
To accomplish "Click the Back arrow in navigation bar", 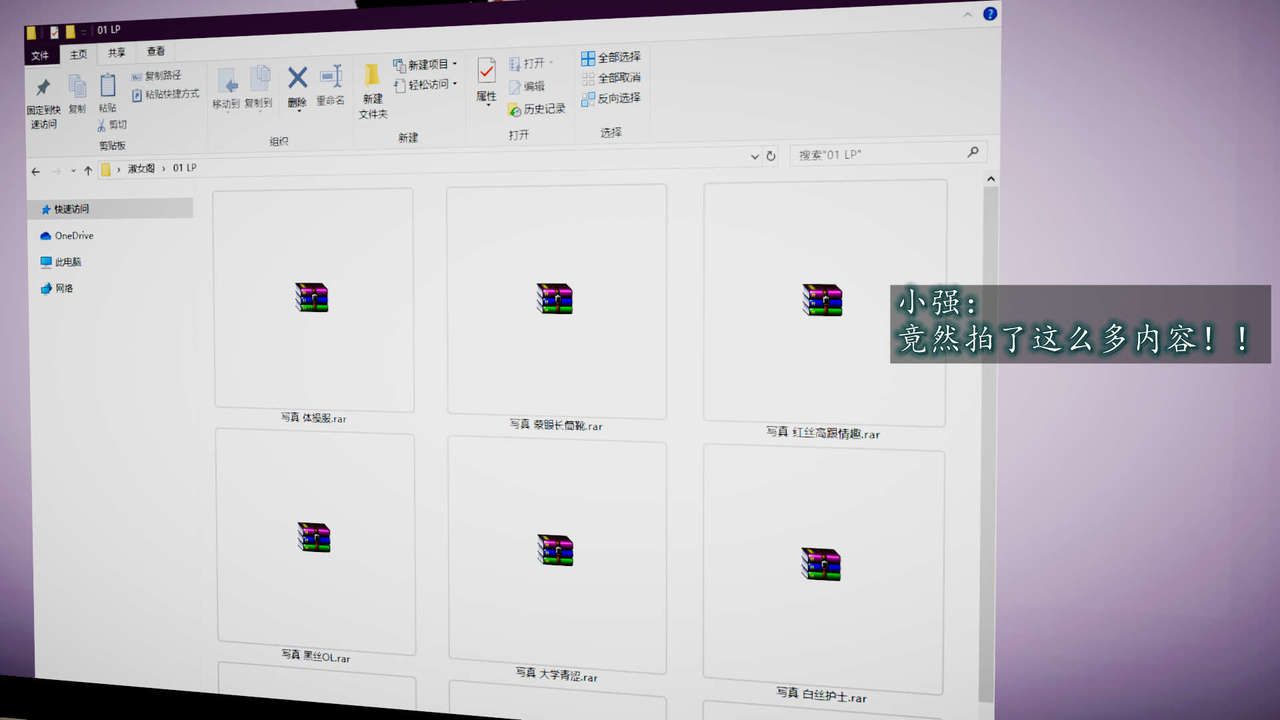I will pyautogui.click(x=36, y=171).
